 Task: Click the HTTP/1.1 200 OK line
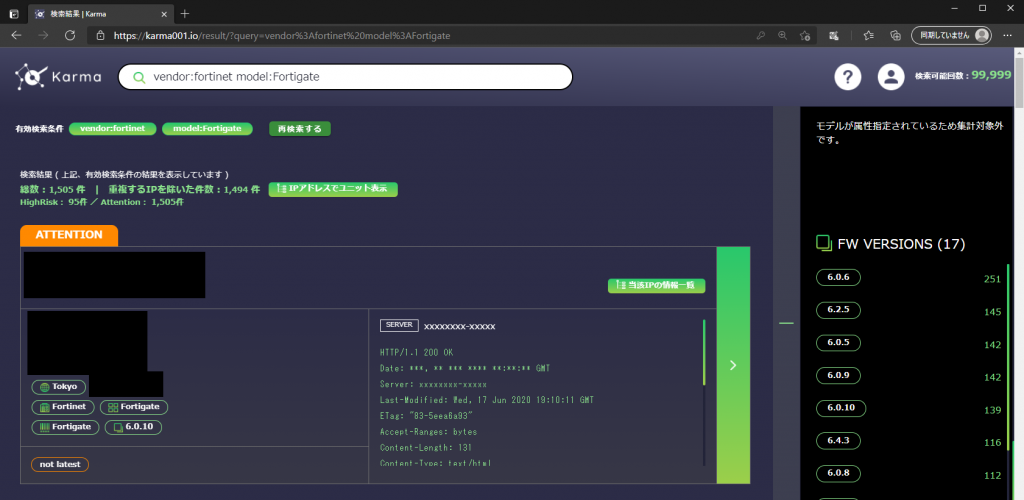tap(417, 352)
